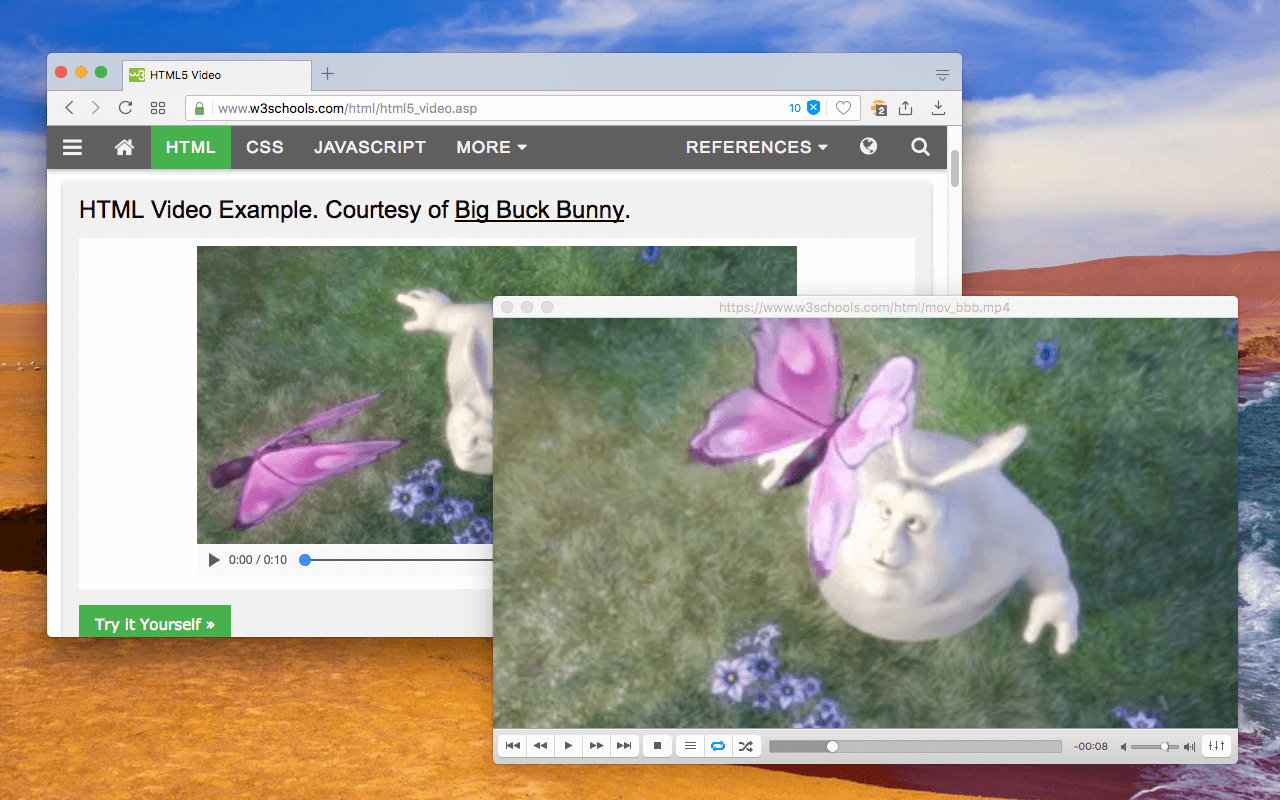This screenshot has width=1280, height=800.
Task: Open the w3schools hamburger menu
Action: coord(73,147)
